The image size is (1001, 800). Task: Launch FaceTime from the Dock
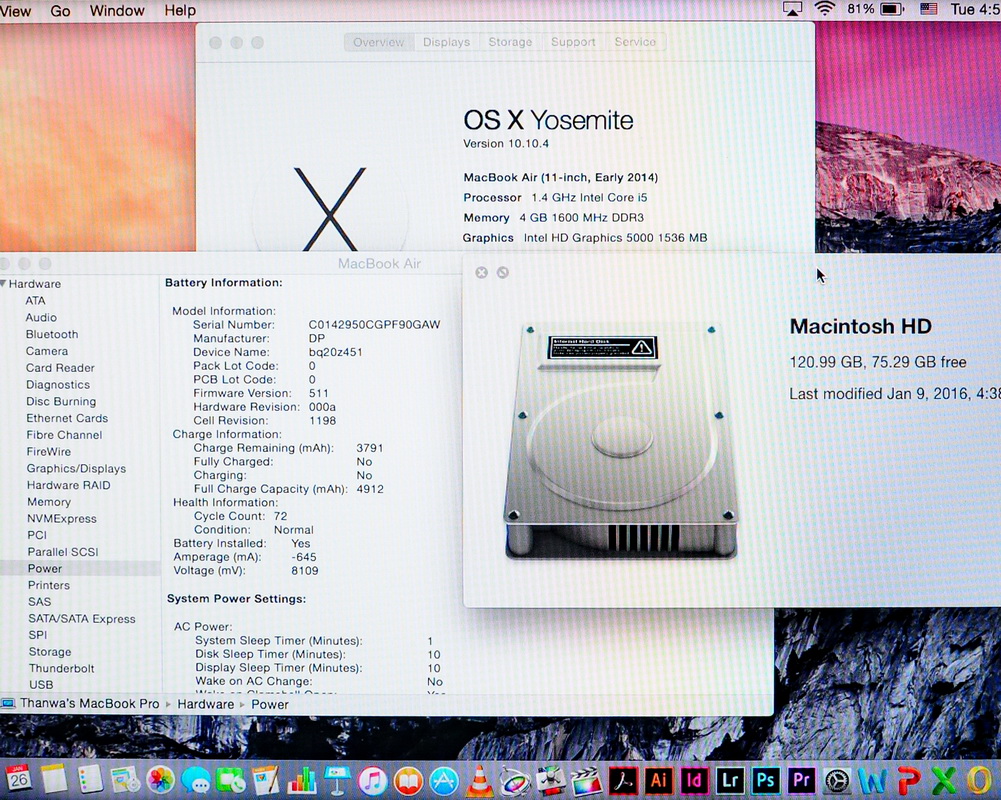click(x=230, y=780)
